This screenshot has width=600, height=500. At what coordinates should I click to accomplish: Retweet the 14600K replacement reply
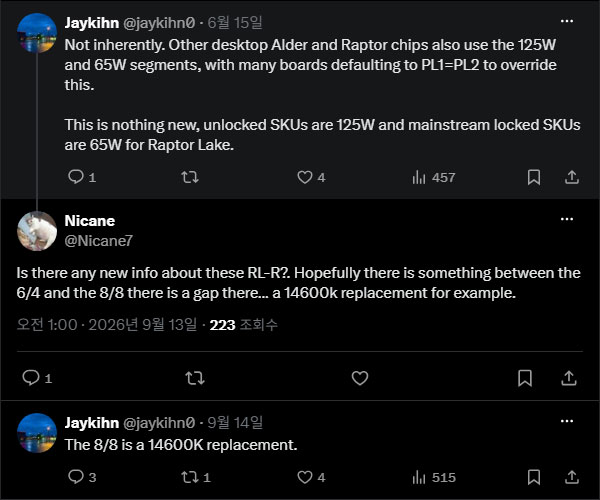click(196, 477)
